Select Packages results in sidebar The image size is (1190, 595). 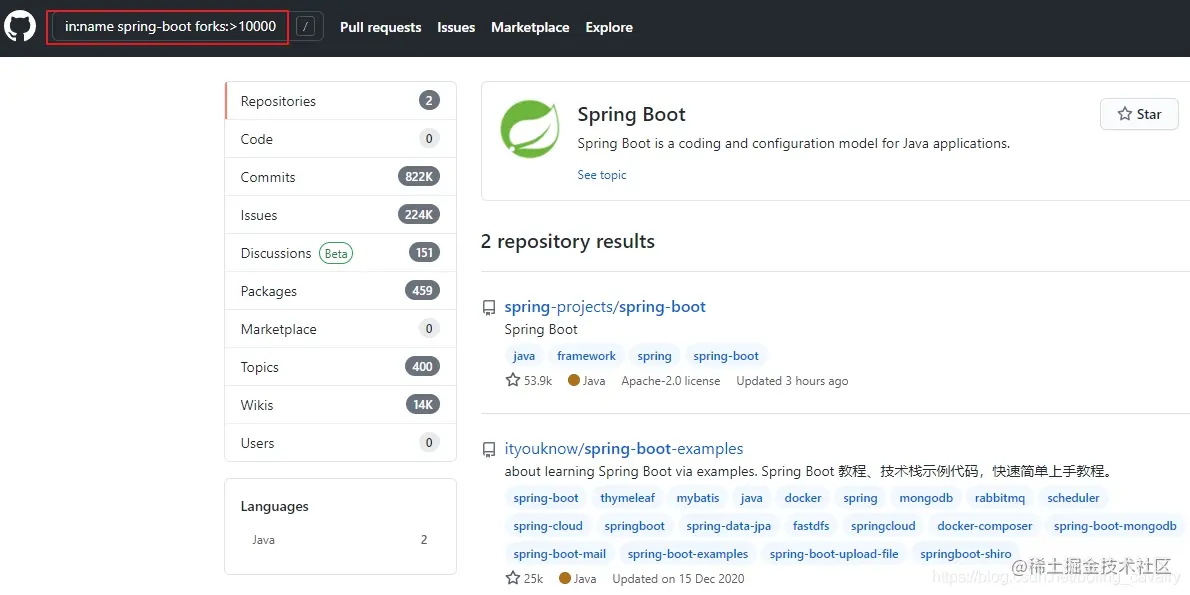pos(341,291)
